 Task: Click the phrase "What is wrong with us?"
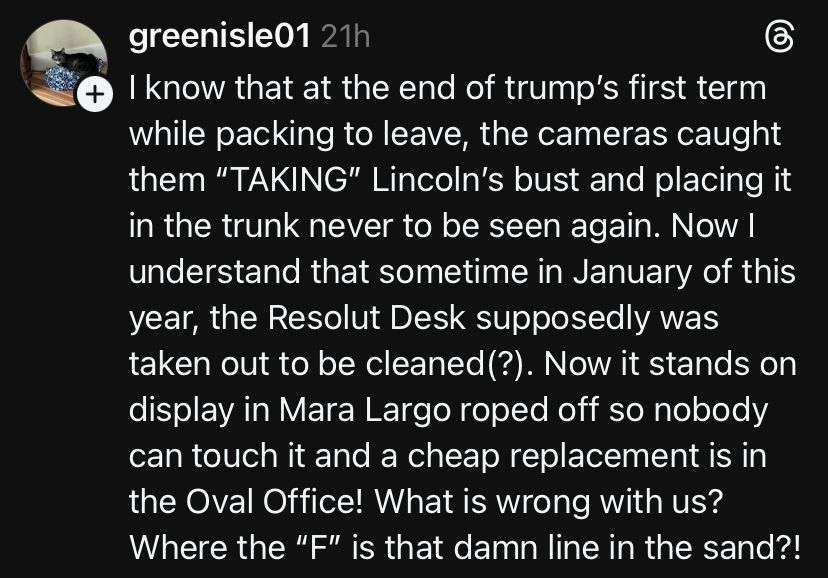(548, 501)
